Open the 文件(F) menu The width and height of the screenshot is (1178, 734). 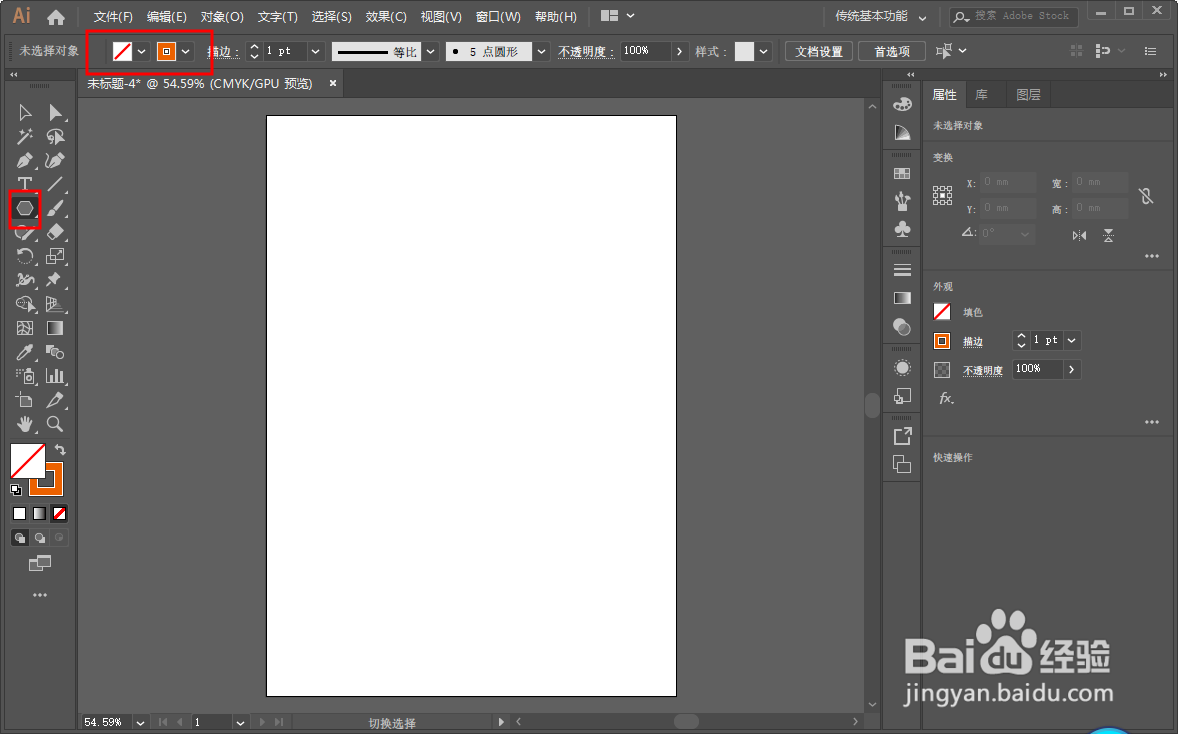pyautogui.click(x=113, y=17)
